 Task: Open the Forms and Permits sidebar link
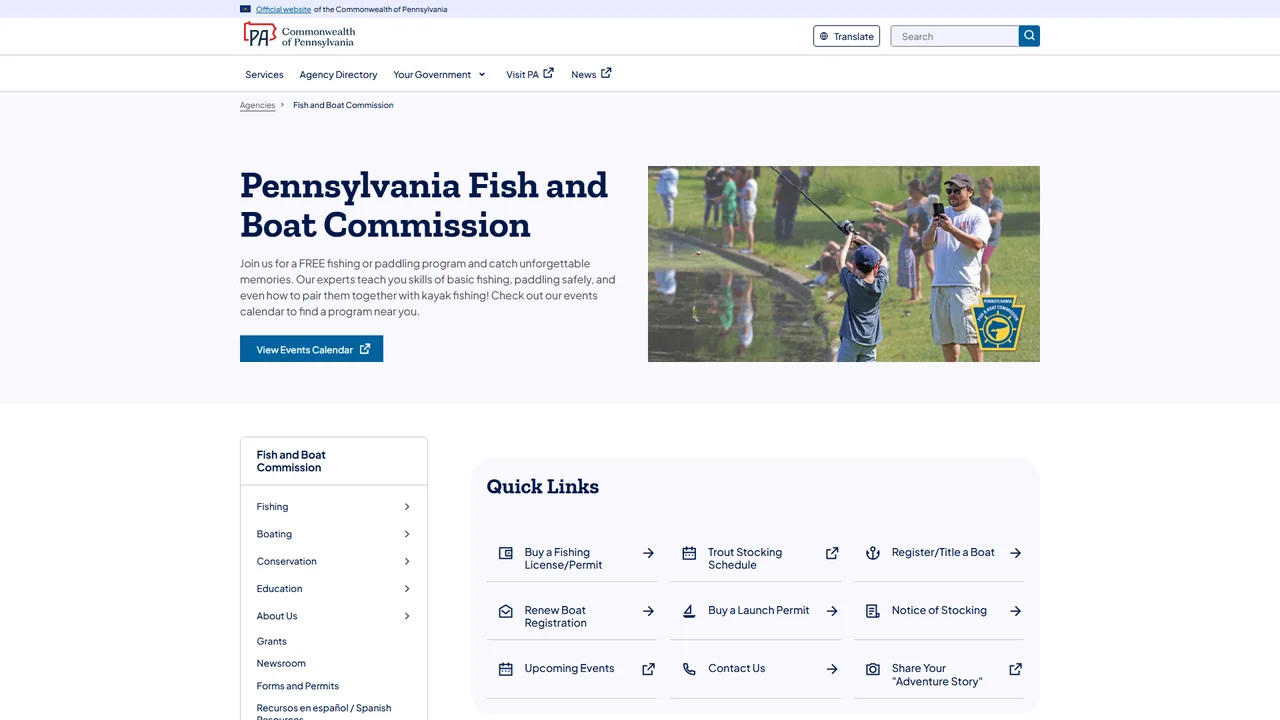coord(297,686)
